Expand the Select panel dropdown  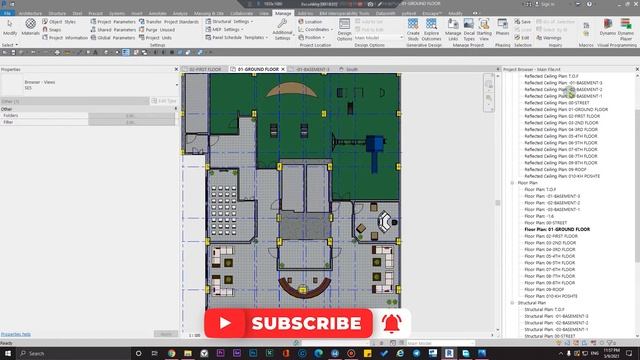10,45
